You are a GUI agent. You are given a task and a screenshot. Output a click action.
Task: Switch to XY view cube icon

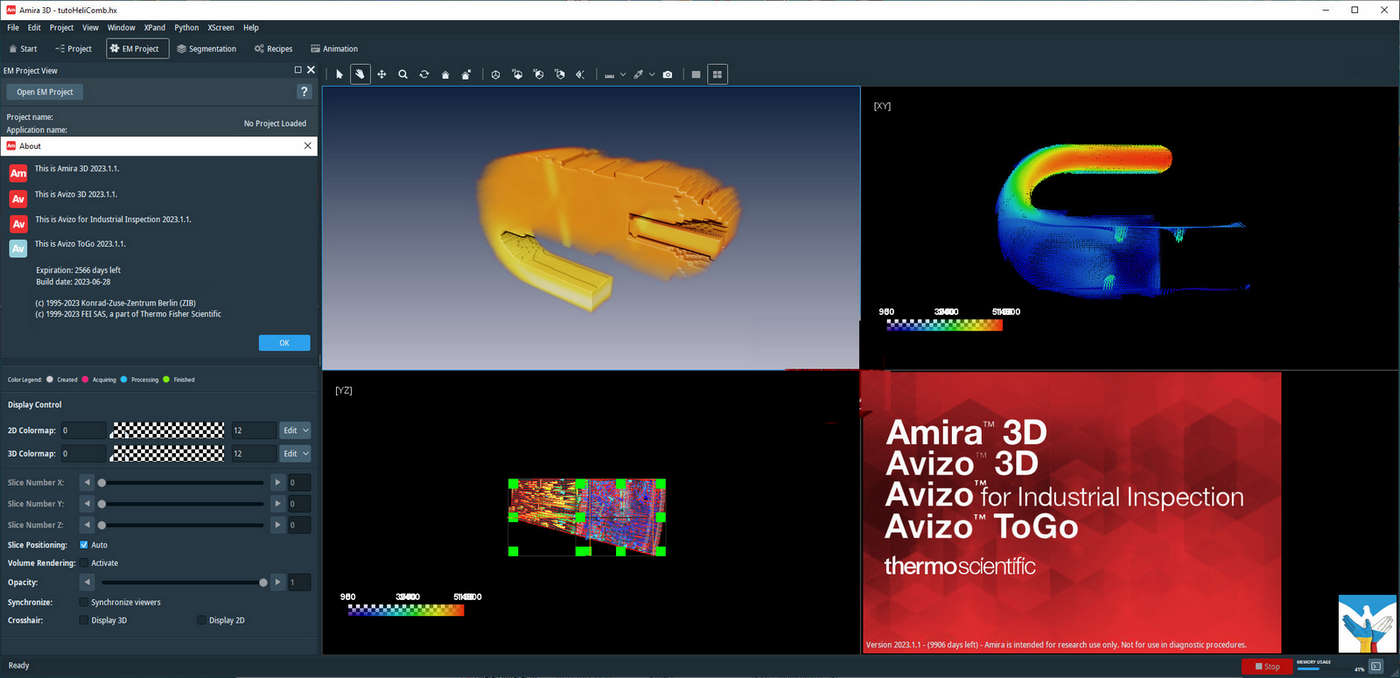pyautogui.click(x=517, y=74)
